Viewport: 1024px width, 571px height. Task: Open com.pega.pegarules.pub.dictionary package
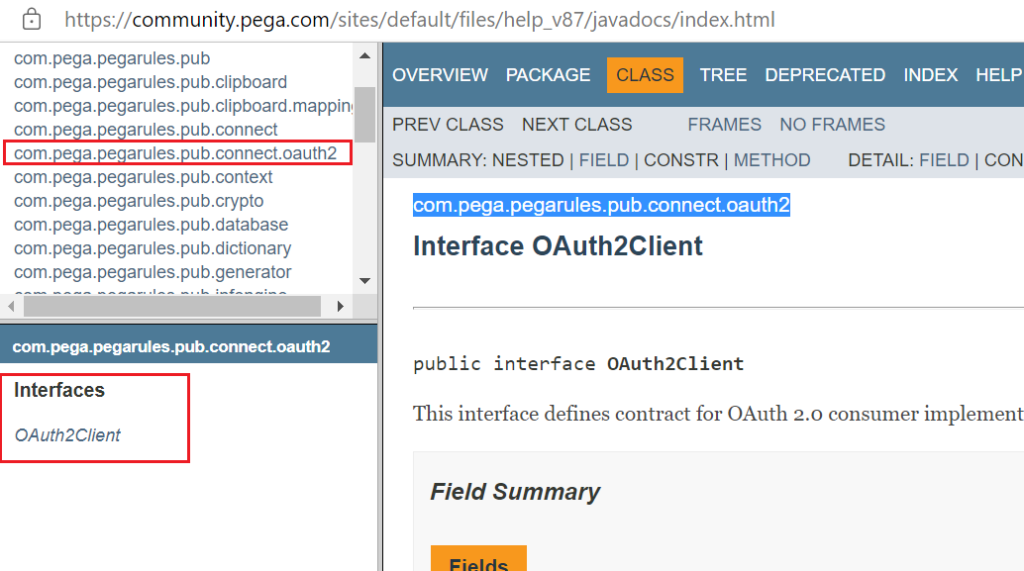152,248
